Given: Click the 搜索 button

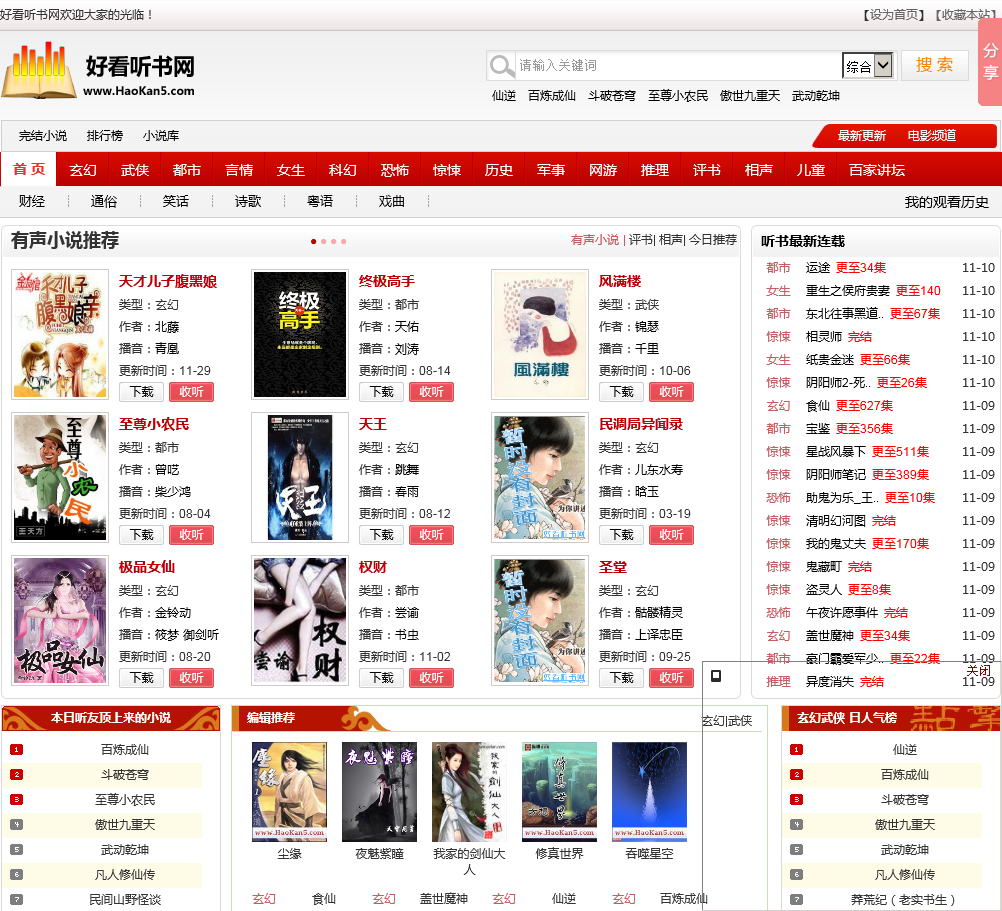Looking at the screenshot, I should click(x=934, y=65).
